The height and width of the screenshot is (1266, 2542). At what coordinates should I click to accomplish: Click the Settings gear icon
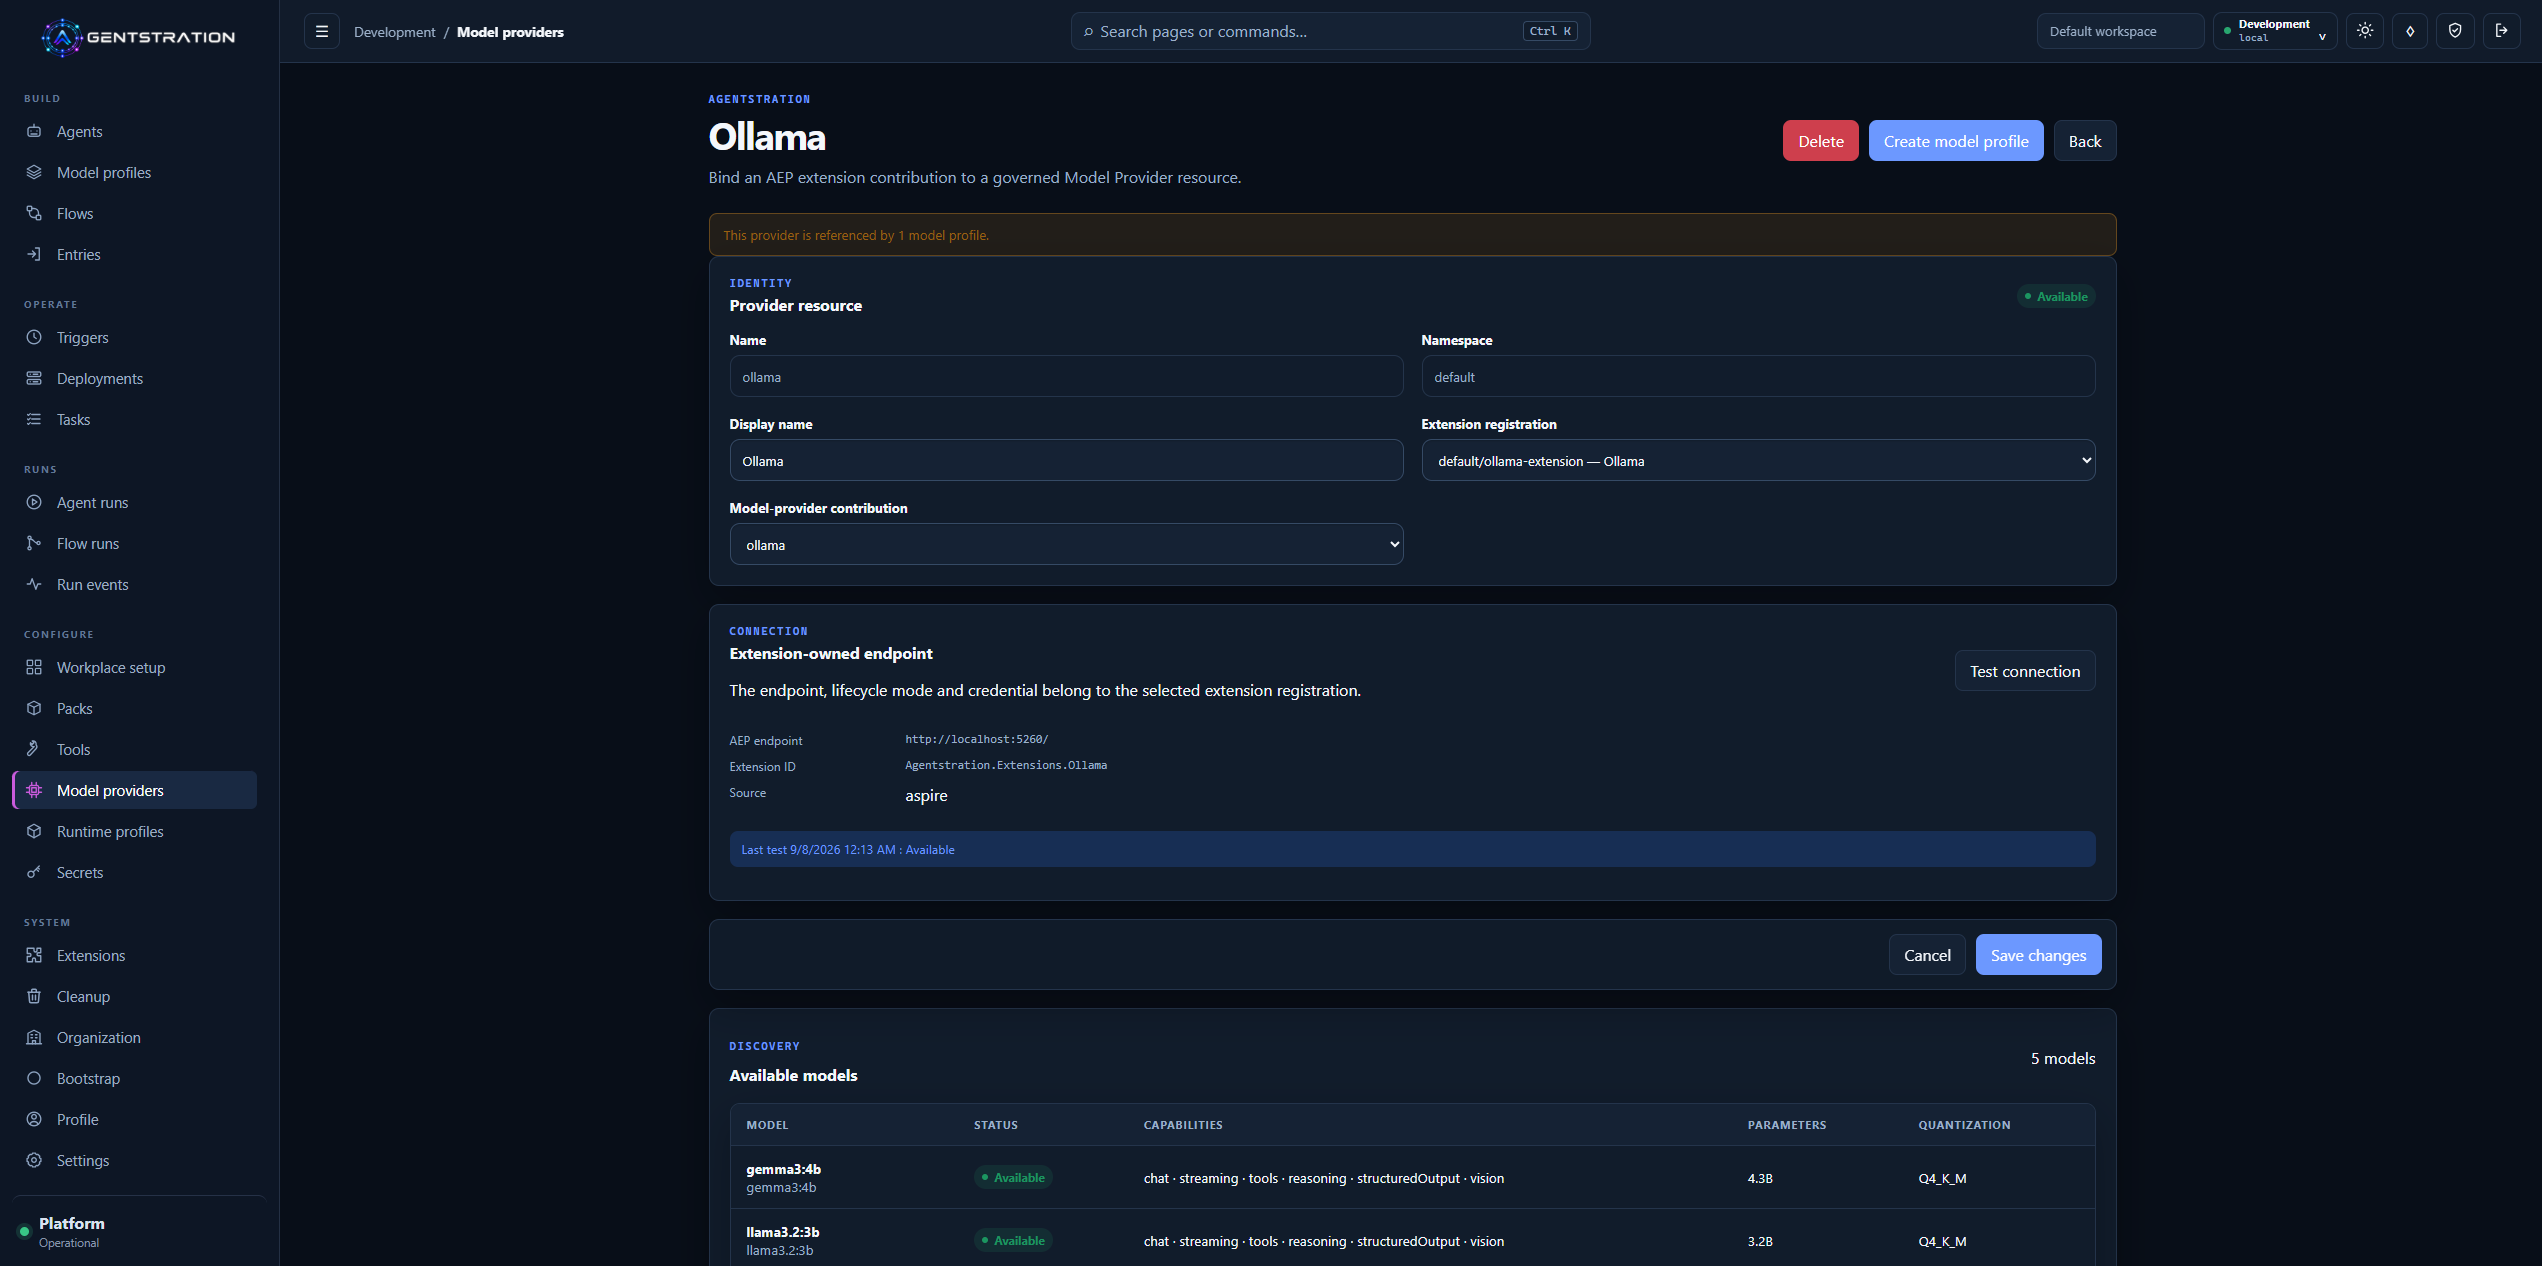click(34, 1160)
